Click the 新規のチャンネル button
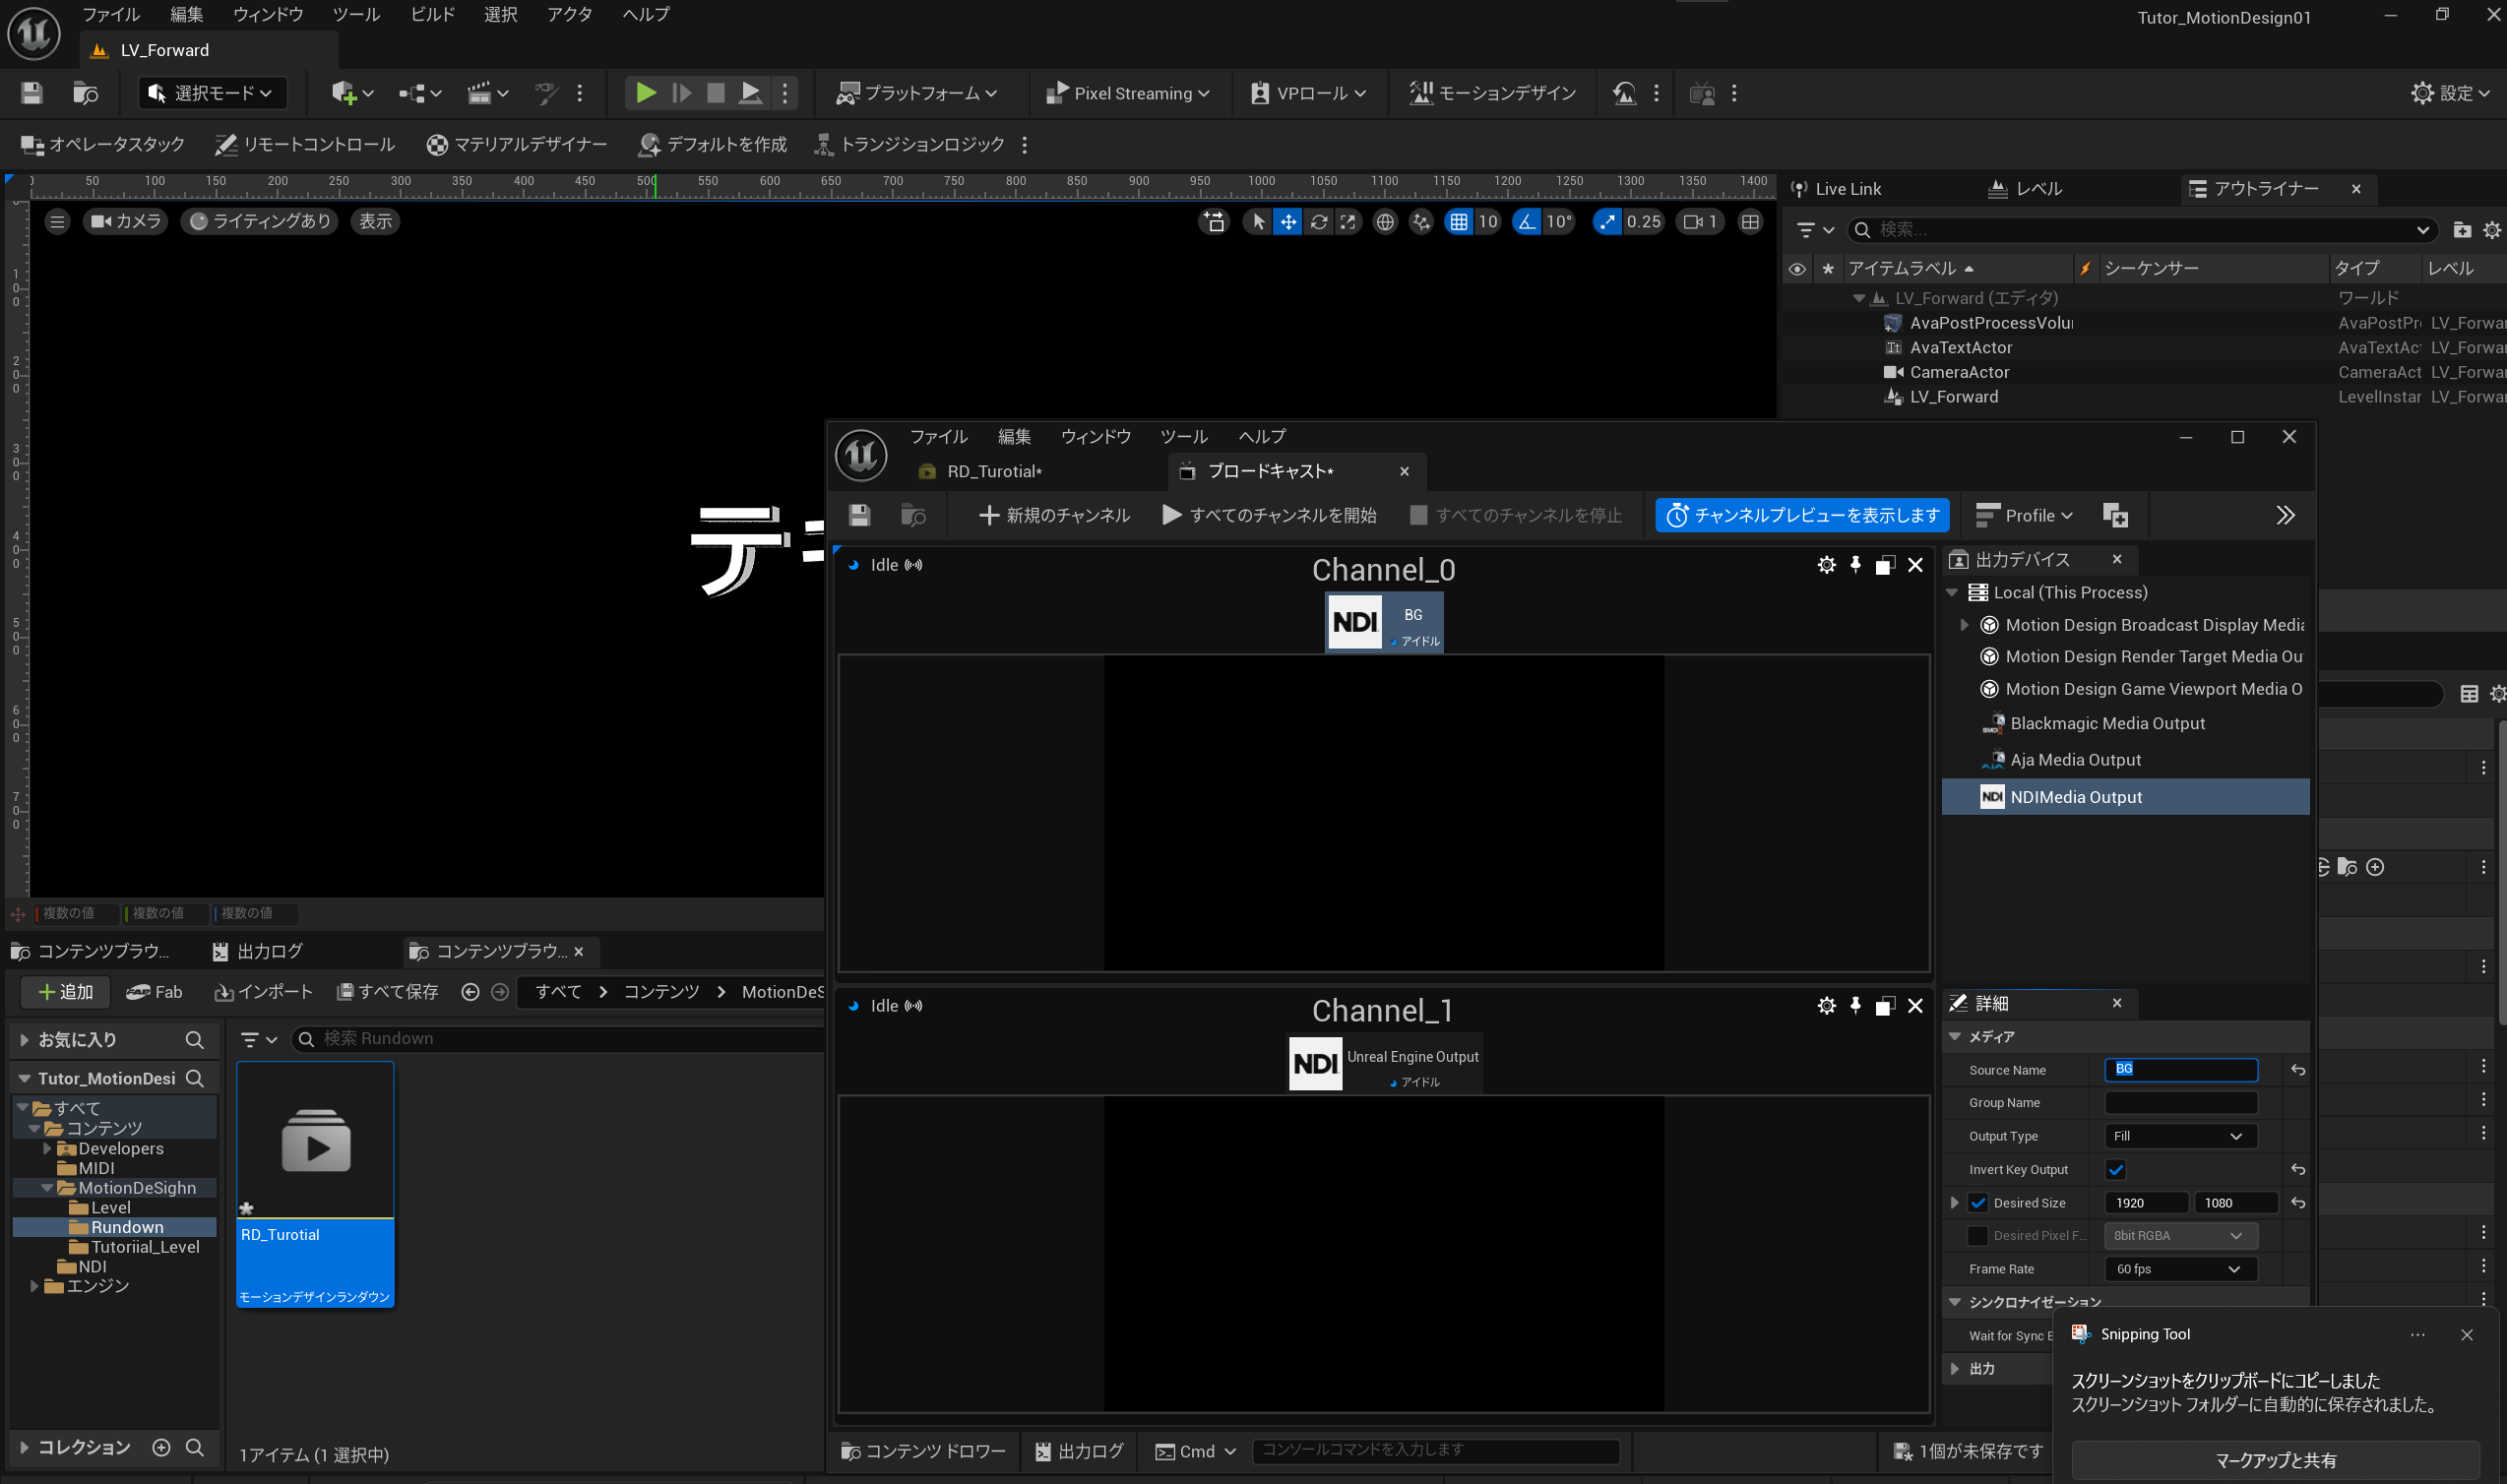The width and height of the screenshot is (2507, 1484). click(x=1054, y=515)
